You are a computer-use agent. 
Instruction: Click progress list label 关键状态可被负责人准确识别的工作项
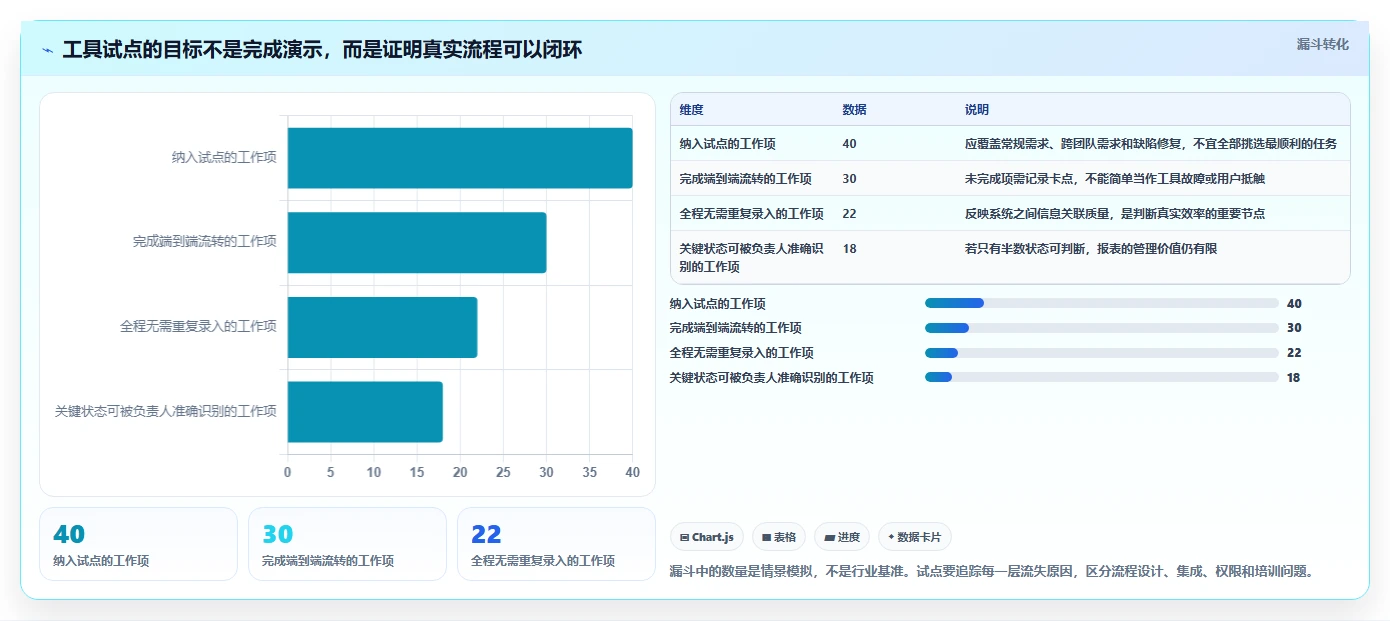click(772, 378)
